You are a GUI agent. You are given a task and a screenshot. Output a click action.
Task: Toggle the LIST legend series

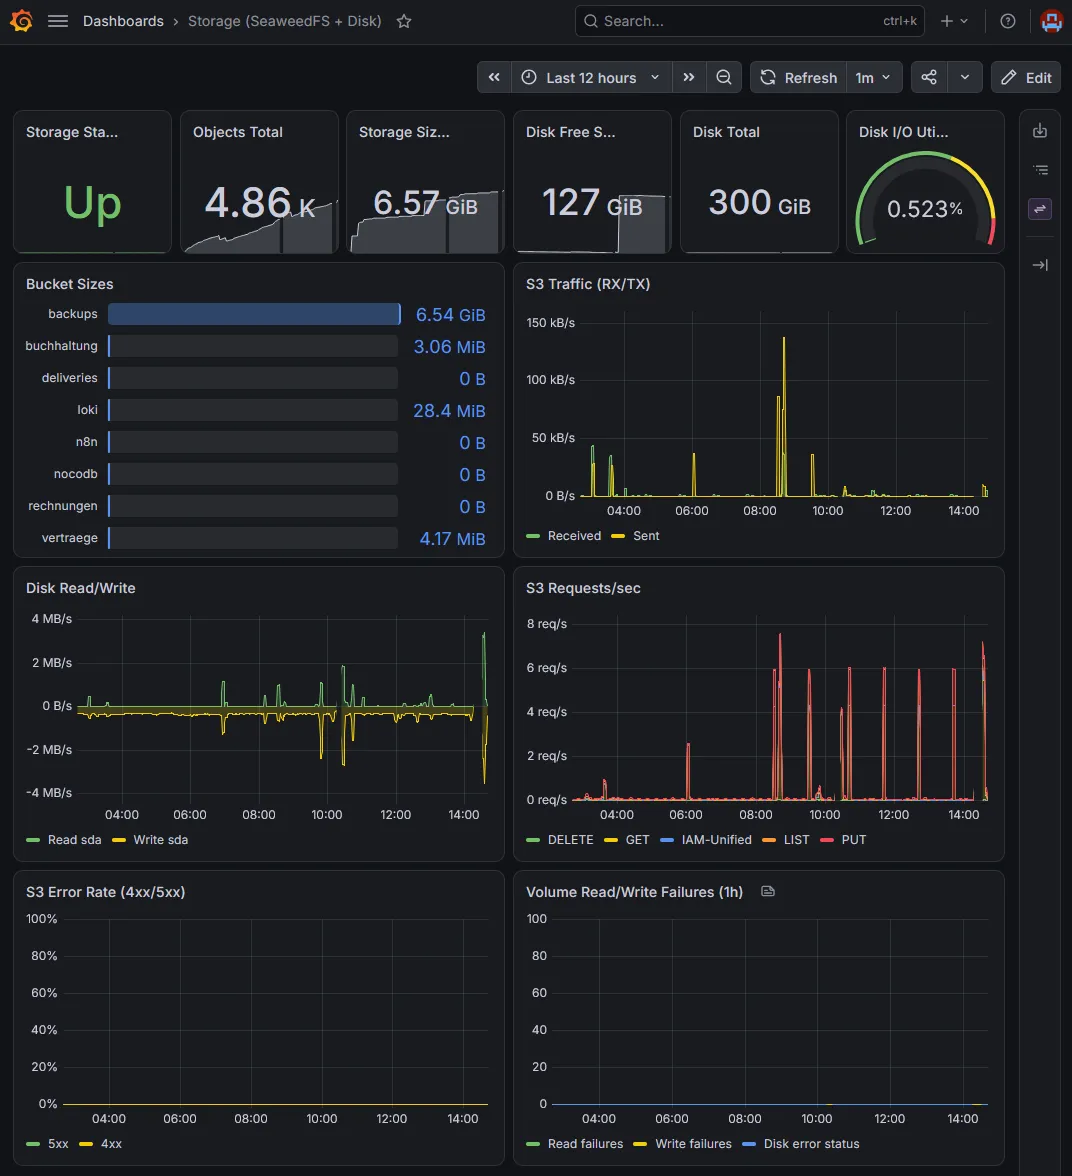click(797, 840)
